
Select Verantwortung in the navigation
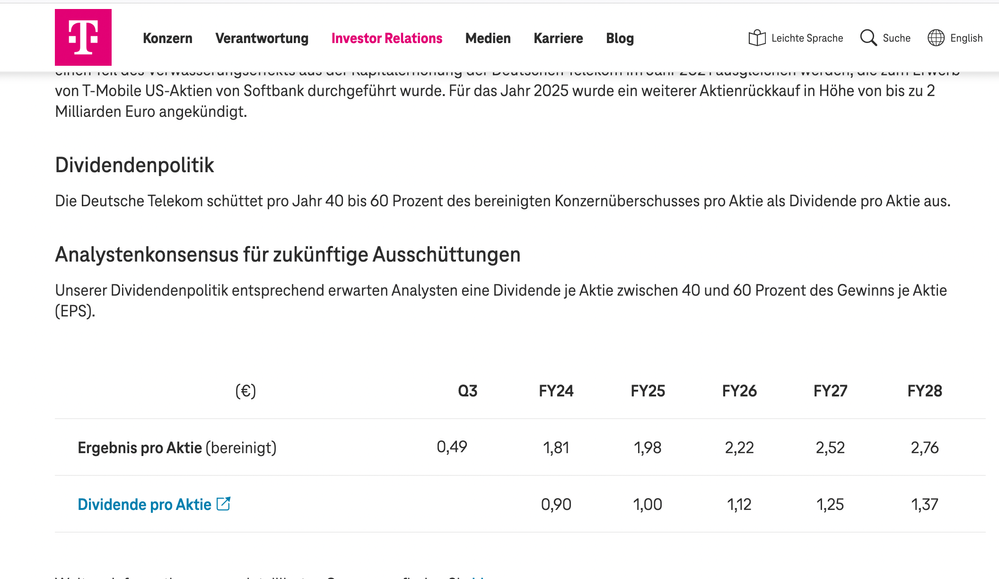[x=262, y=38]
